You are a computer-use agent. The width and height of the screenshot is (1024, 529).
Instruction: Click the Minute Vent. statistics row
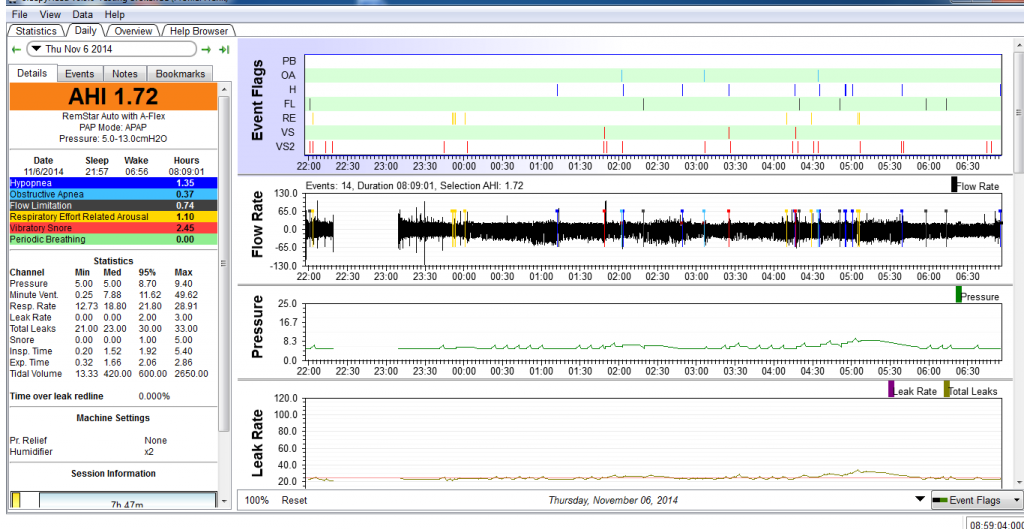pyautogui.click(x=111, y=295)
